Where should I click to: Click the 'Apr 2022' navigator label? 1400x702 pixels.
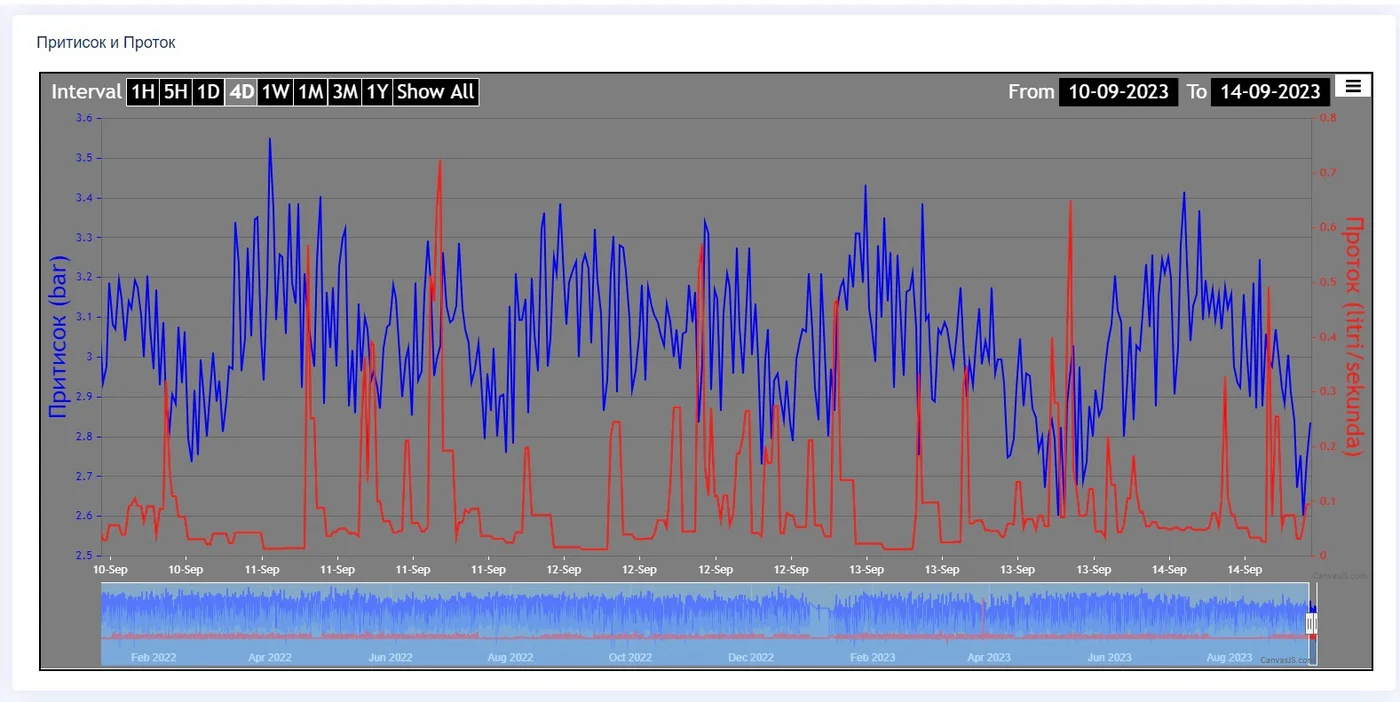tap(270, 658)
